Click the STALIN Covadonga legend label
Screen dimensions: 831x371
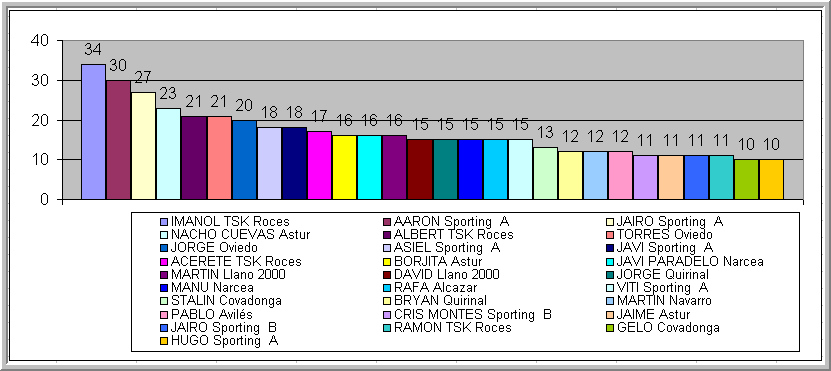tap(226, 301)
